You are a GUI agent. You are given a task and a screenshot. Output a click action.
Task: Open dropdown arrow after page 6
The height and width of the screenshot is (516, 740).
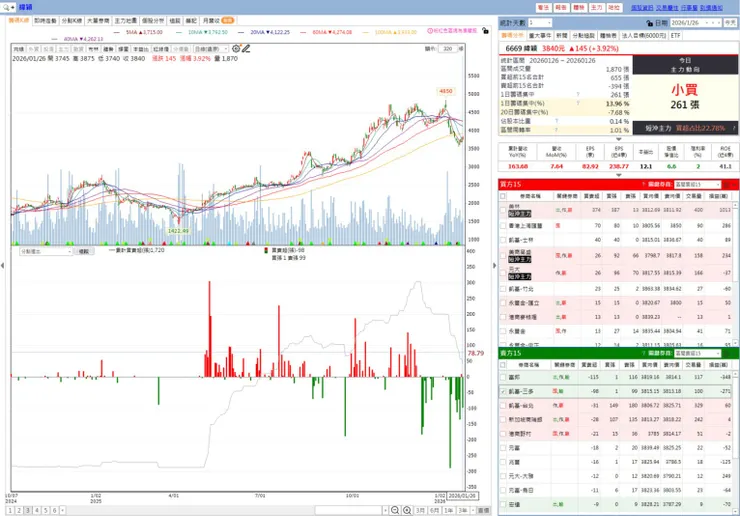coord(63,510)
